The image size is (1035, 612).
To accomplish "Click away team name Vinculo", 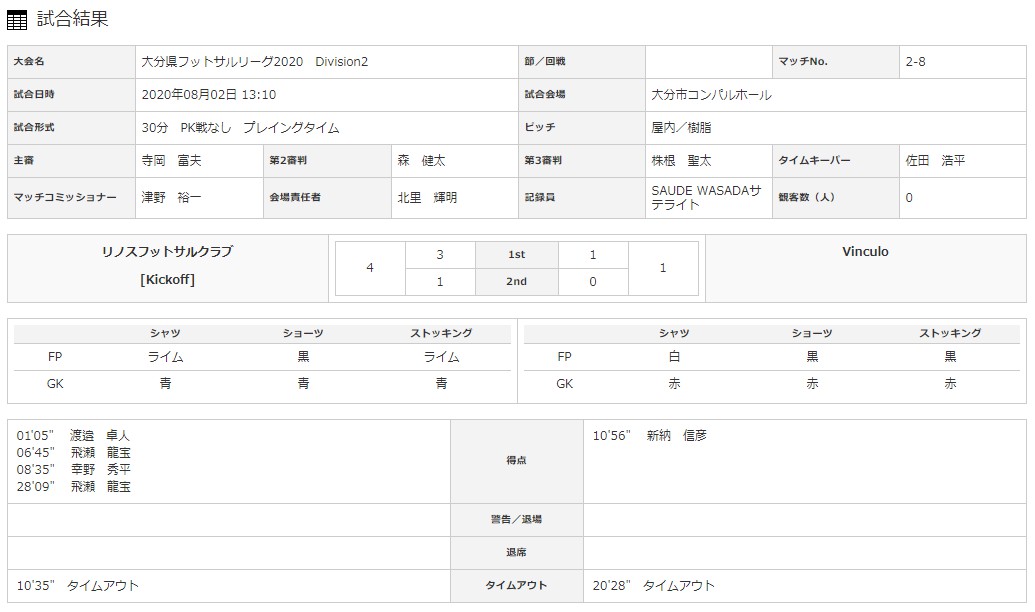I will (x=865, y=252).
